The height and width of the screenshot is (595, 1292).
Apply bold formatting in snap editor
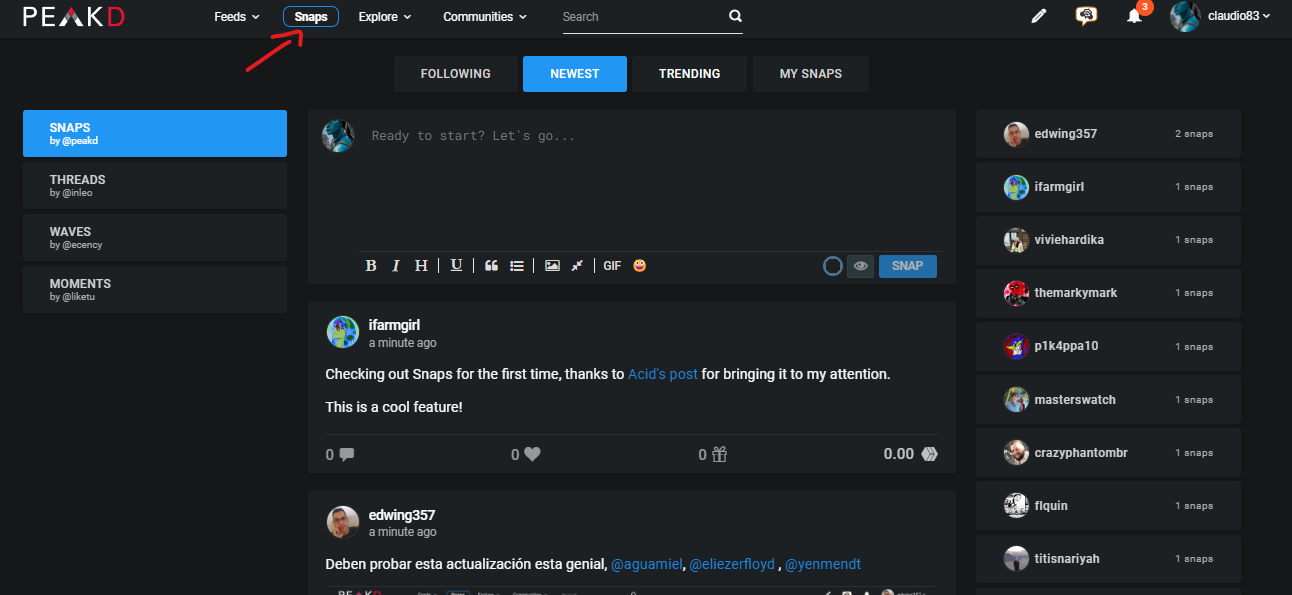coord(371,266)
